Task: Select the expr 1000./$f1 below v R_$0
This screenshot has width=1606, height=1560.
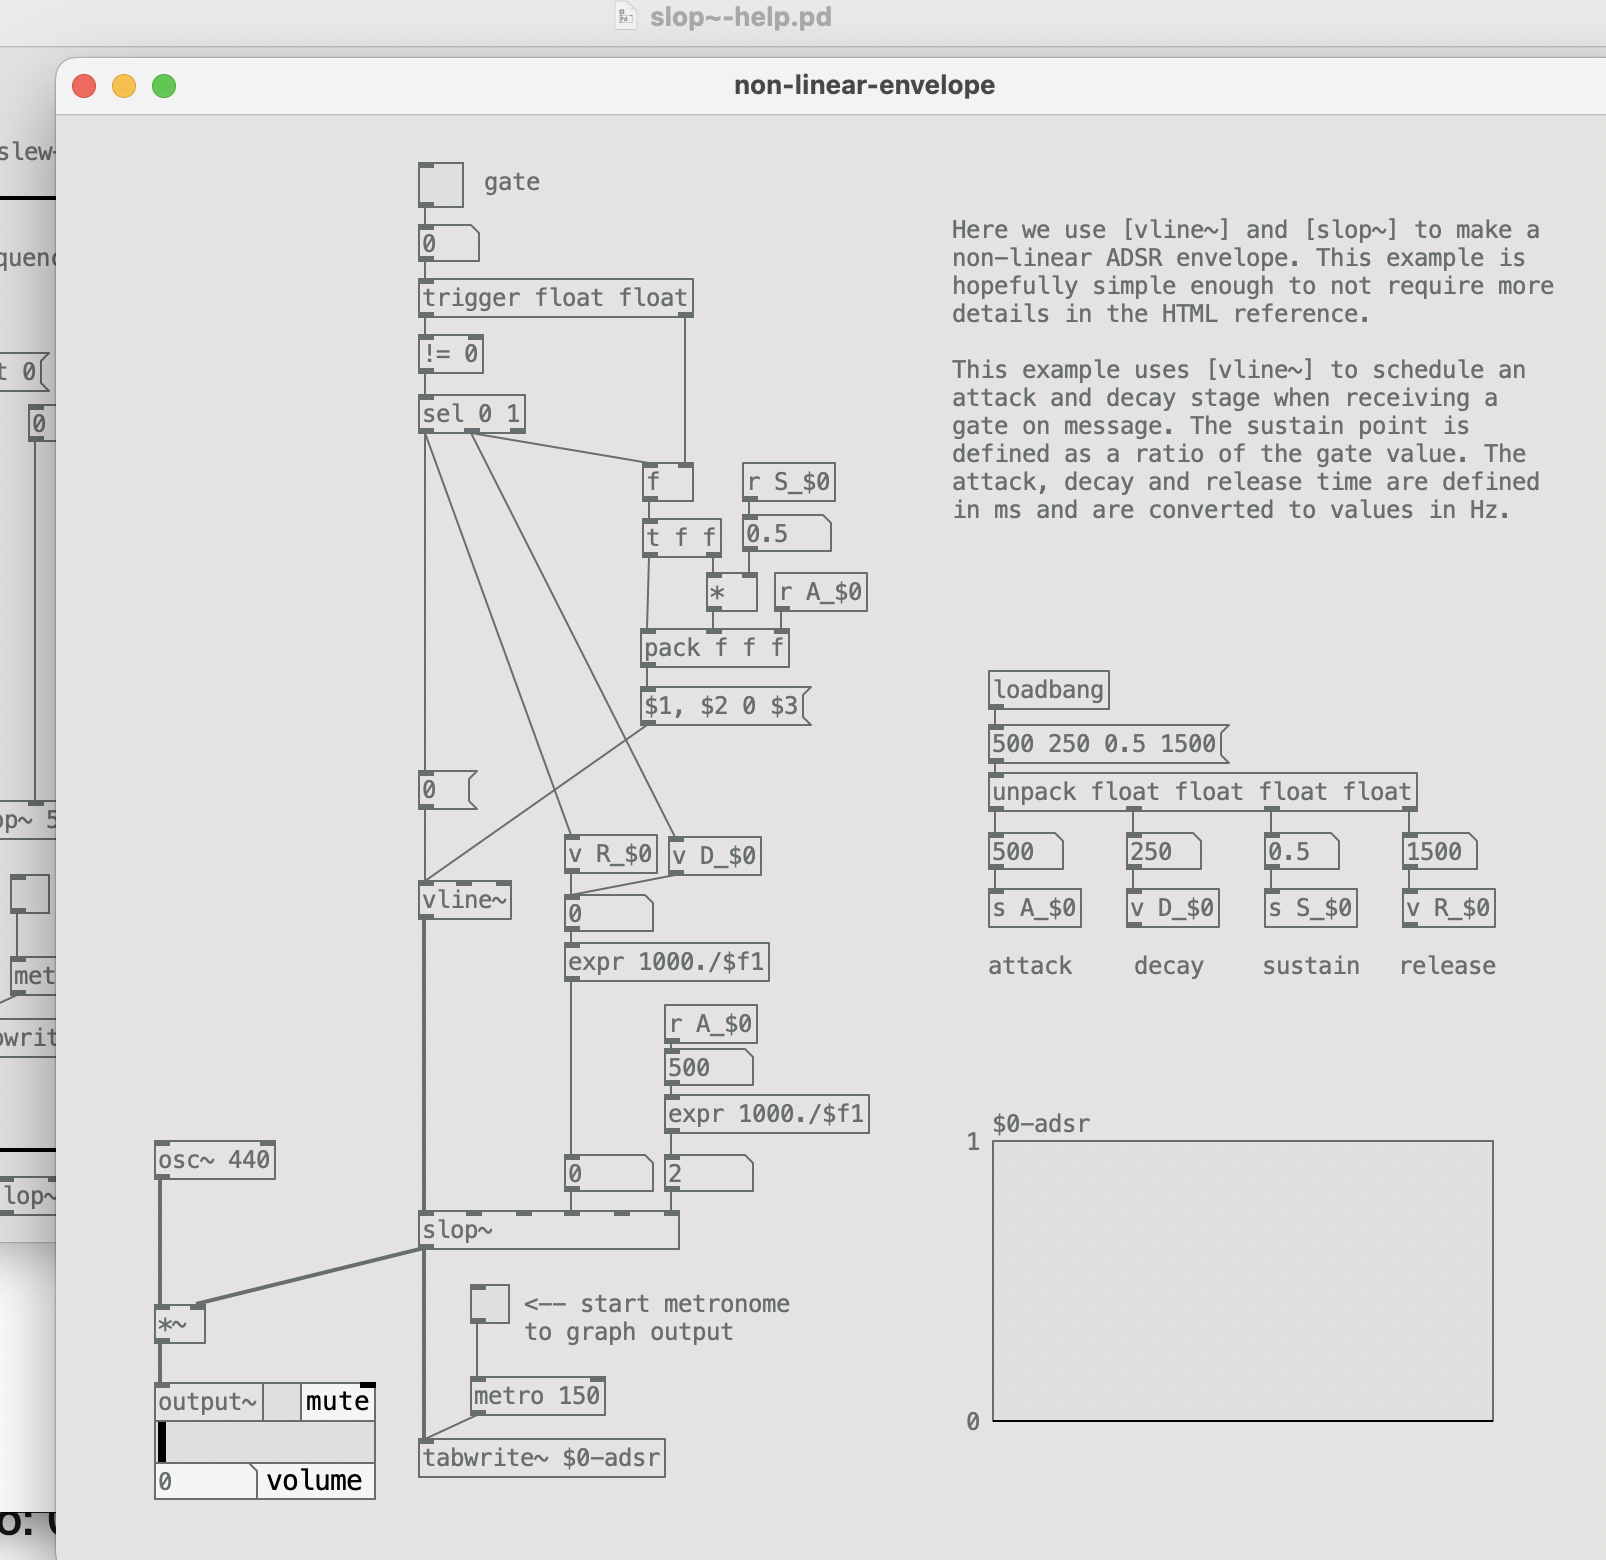Action: [667, 962]
